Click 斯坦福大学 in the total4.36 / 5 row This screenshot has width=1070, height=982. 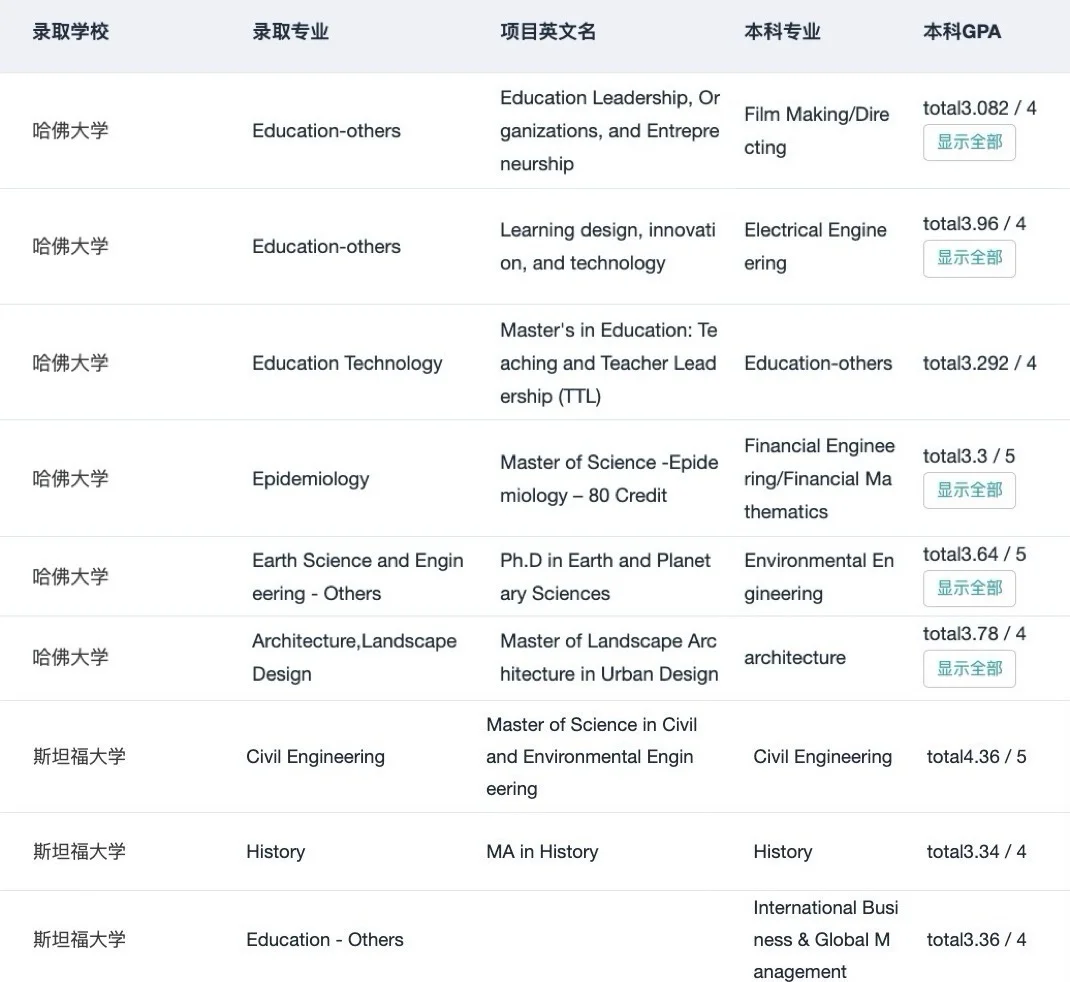click(80, 756)
